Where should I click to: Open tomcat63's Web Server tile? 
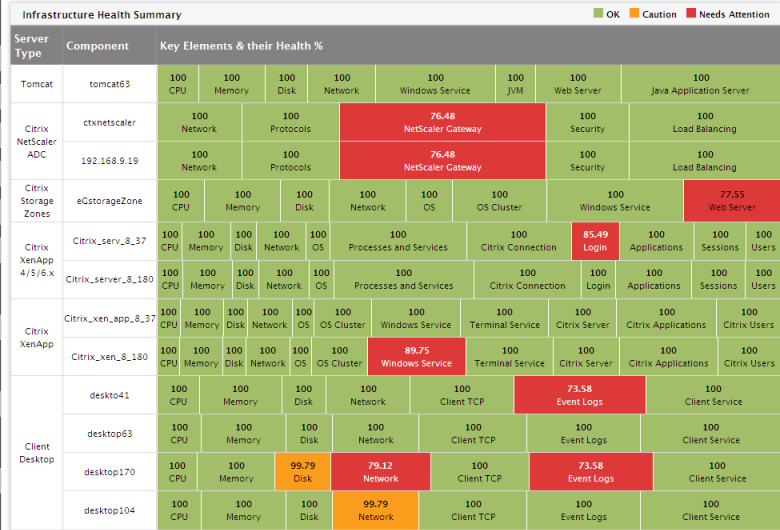[x=578, y=84]
